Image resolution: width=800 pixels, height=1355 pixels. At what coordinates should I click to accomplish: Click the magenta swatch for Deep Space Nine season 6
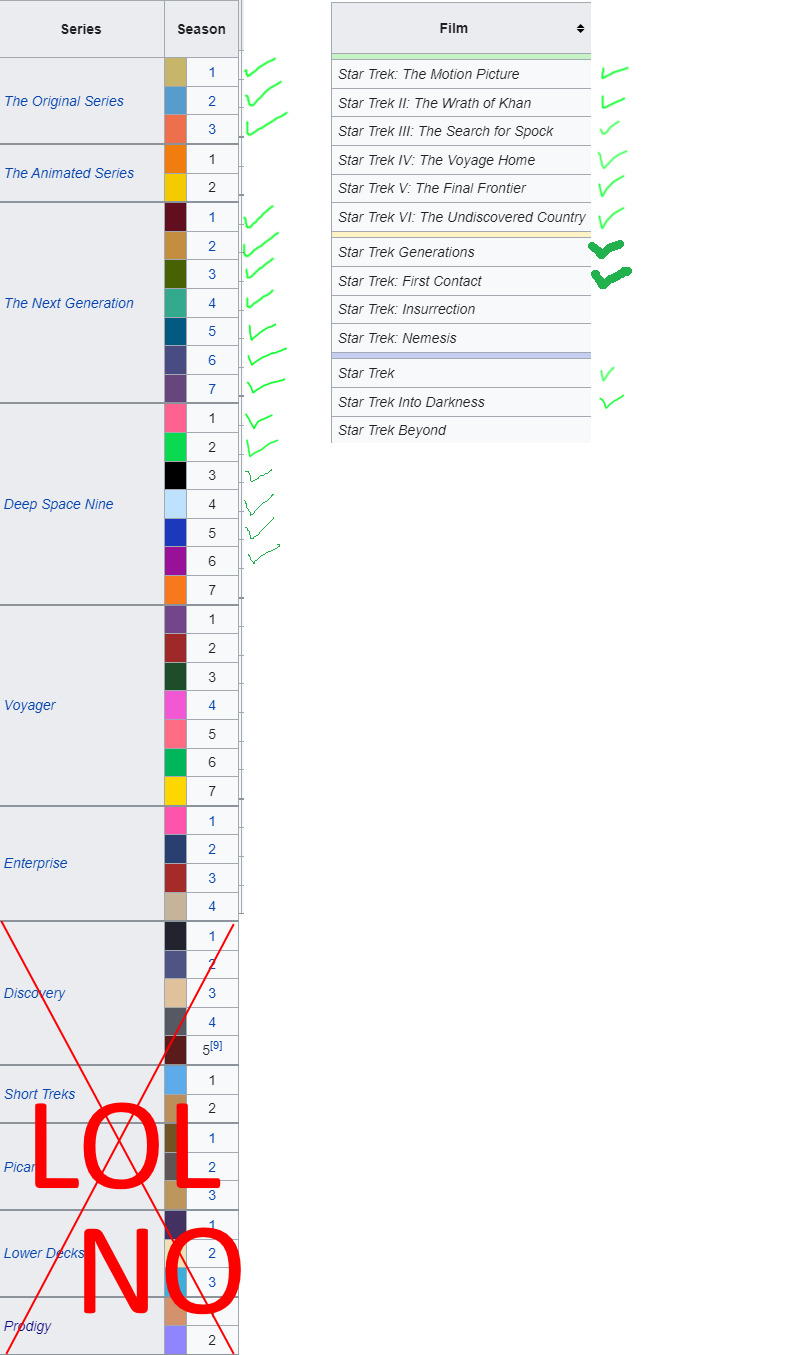point(175,561)
